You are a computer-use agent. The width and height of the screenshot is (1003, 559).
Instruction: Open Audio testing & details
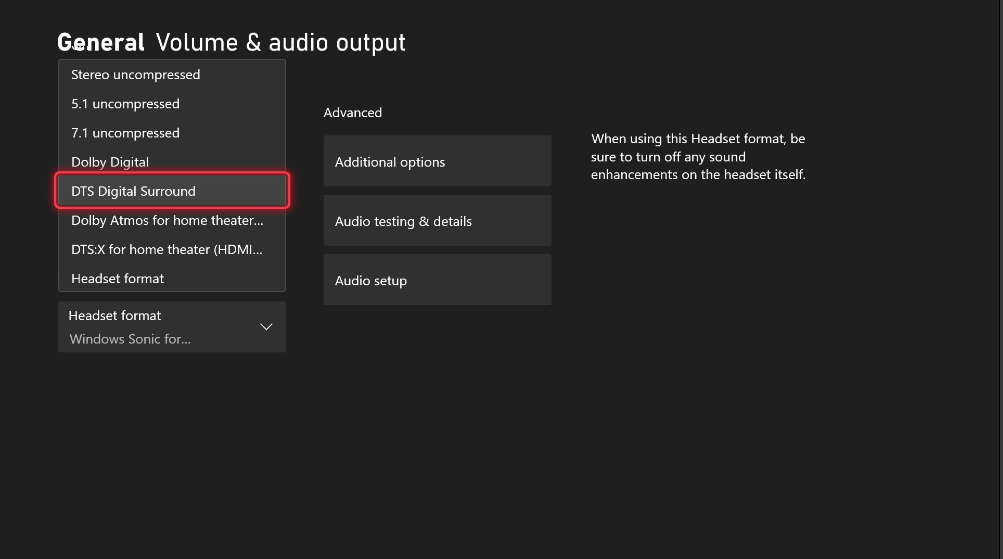tap(437, 221)
